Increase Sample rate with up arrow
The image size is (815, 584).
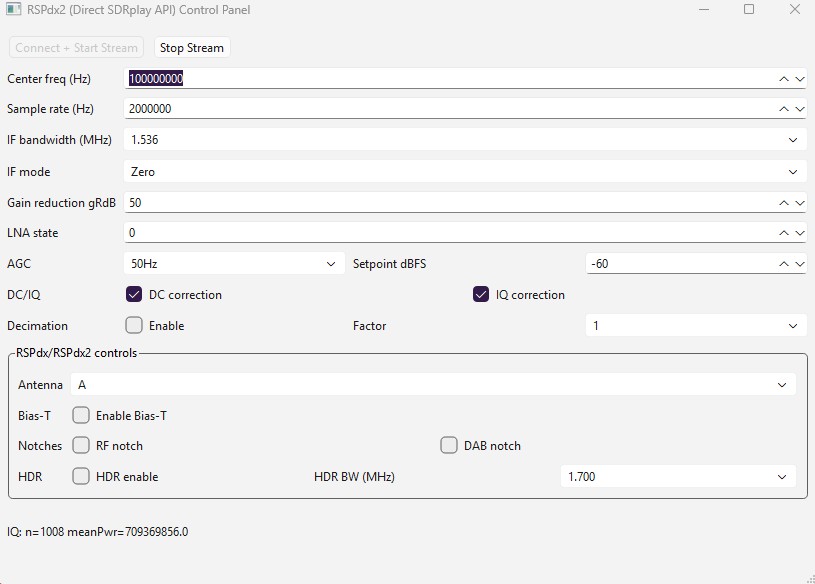[785, 109]
